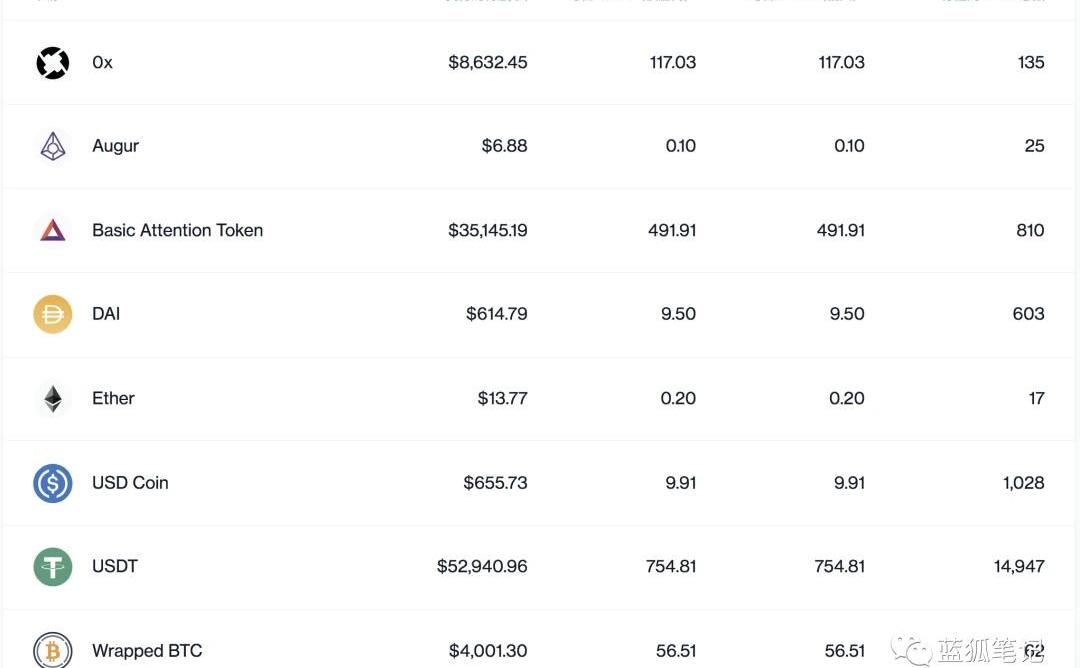Select Basic Attention Token name
The width and height of the screenshot is (1080, 668).
(x=177, y=230)
